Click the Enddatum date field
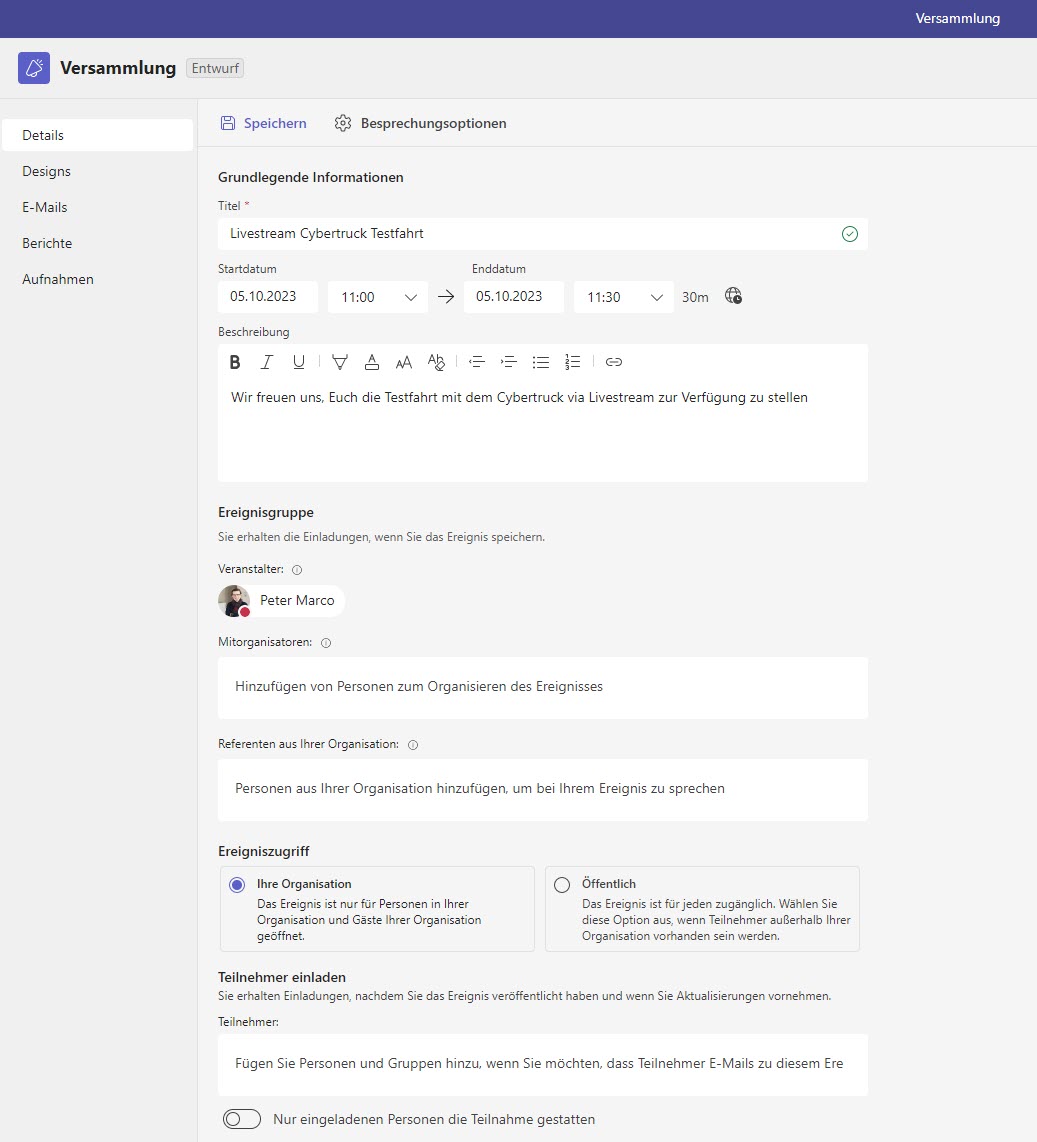Viewport: 1037px width, 1142px height. (514, 297)
